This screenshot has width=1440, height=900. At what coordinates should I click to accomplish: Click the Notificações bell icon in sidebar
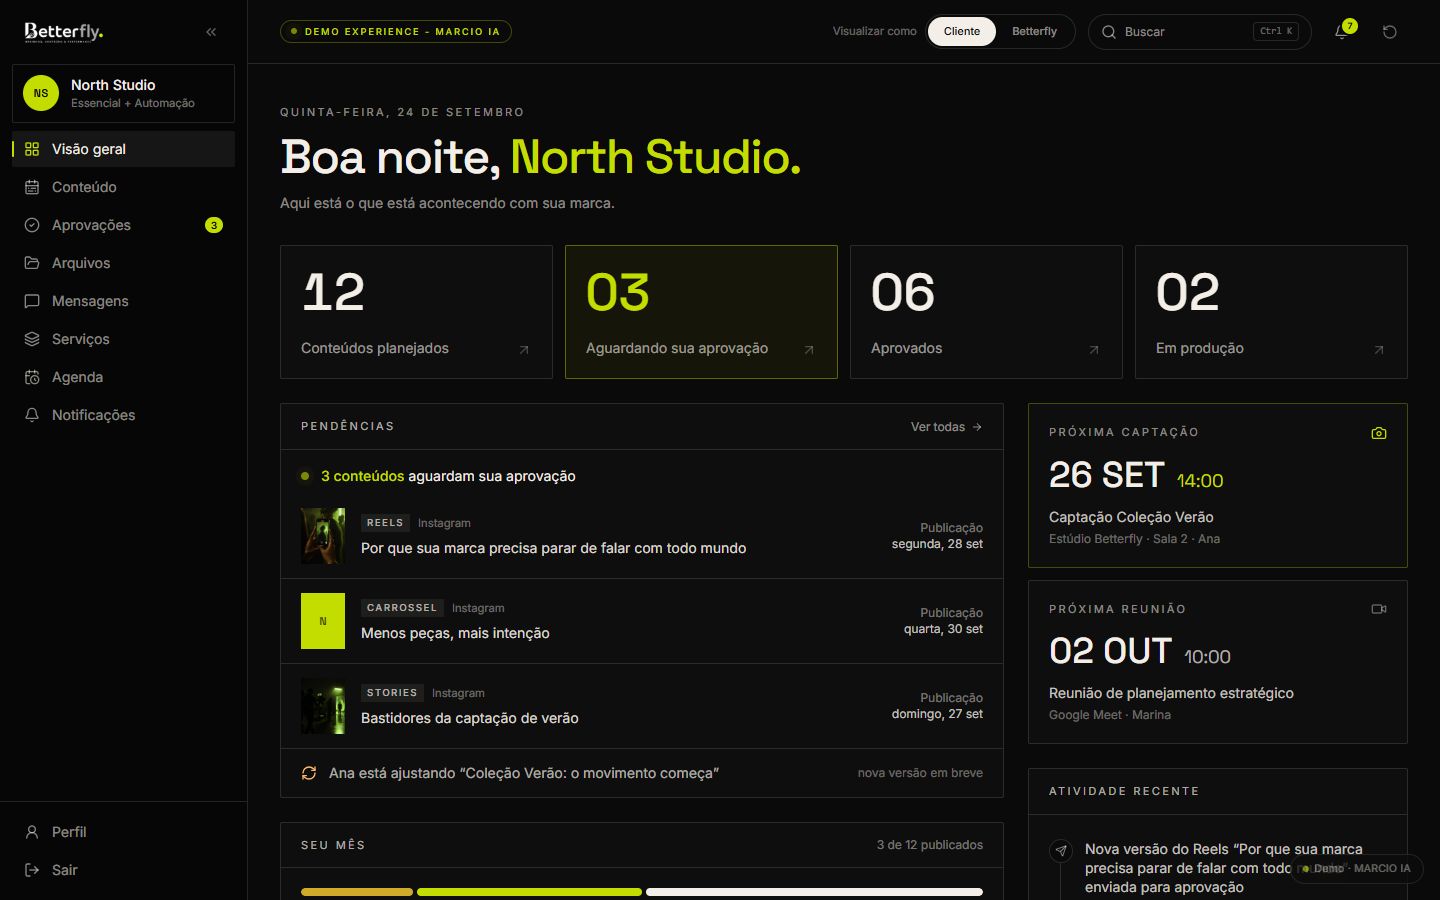click(32, 415)
